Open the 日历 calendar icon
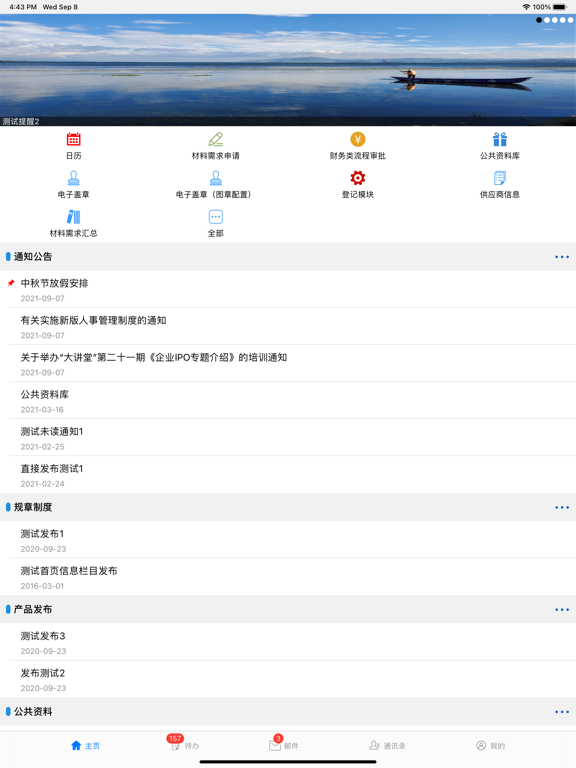This screenshot has width=576, height=768. [x=73, y=140]
